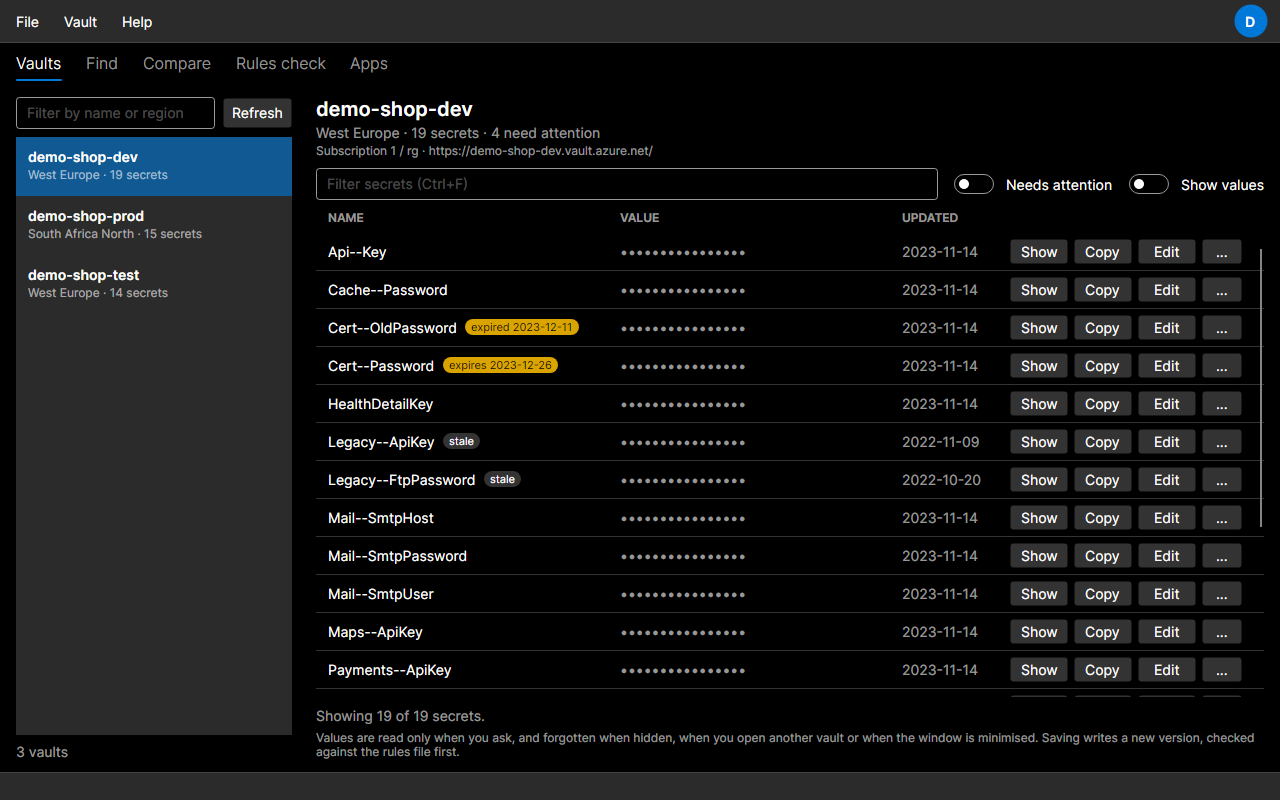Click the Refresh button
The width and height of the screenshot is (1280, 800).
click(x=257, y=113)
